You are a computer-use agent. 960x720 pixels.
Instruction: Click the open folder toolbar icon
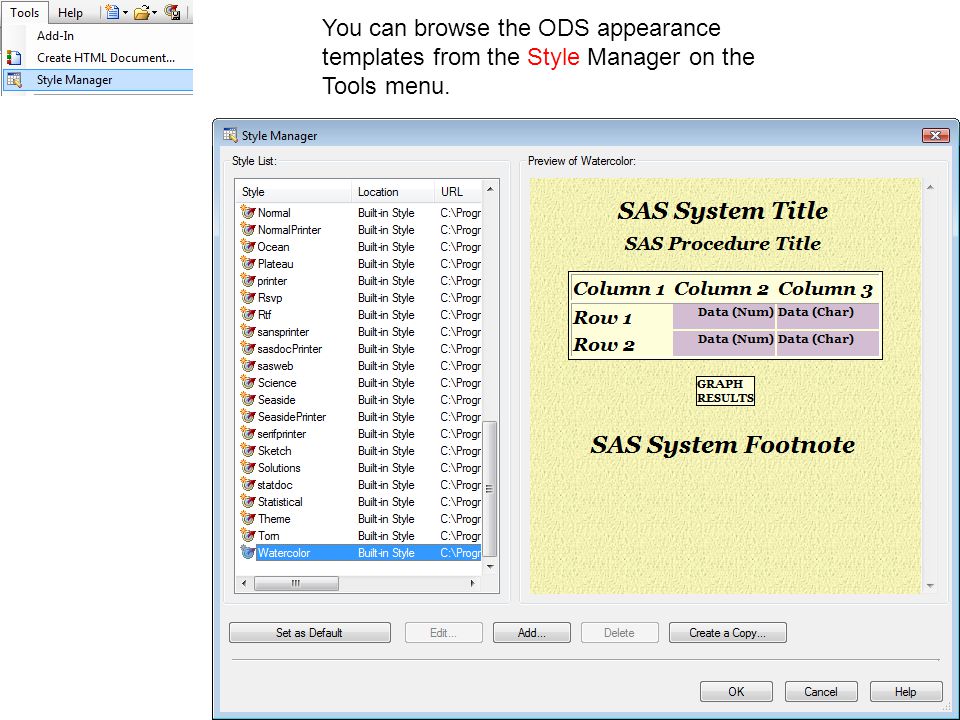point(141,12)
